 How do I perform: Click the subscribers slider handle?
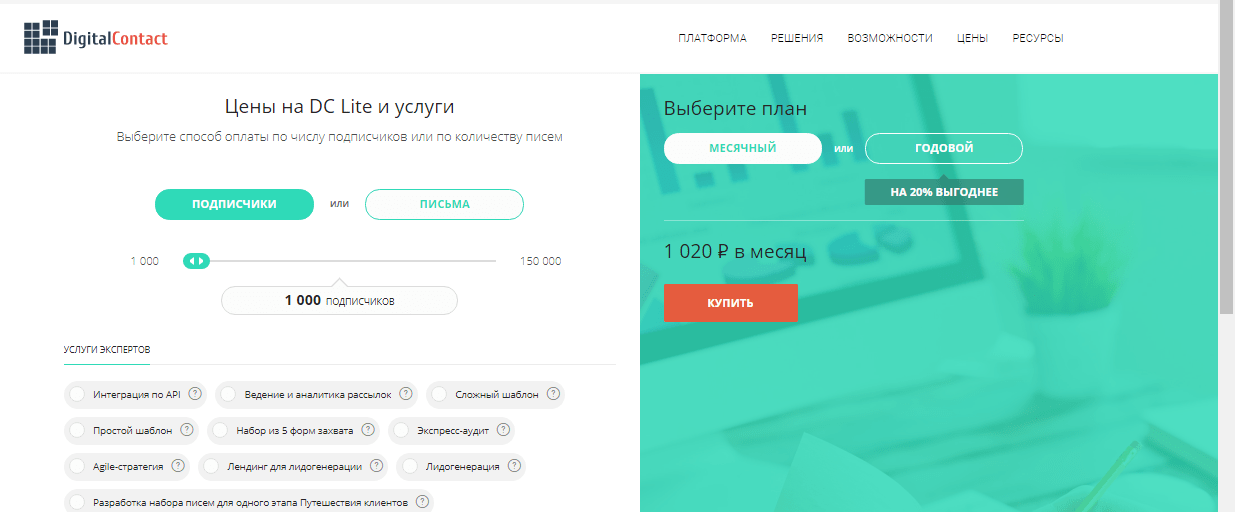[x=196, y=261]
